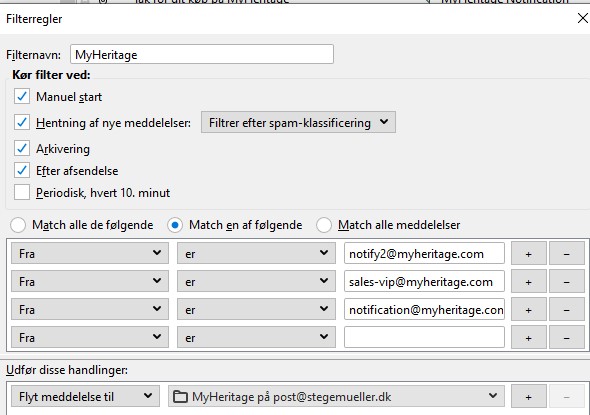
Task: Click the notify2@myheritage.com field
Action: point(424,253)
